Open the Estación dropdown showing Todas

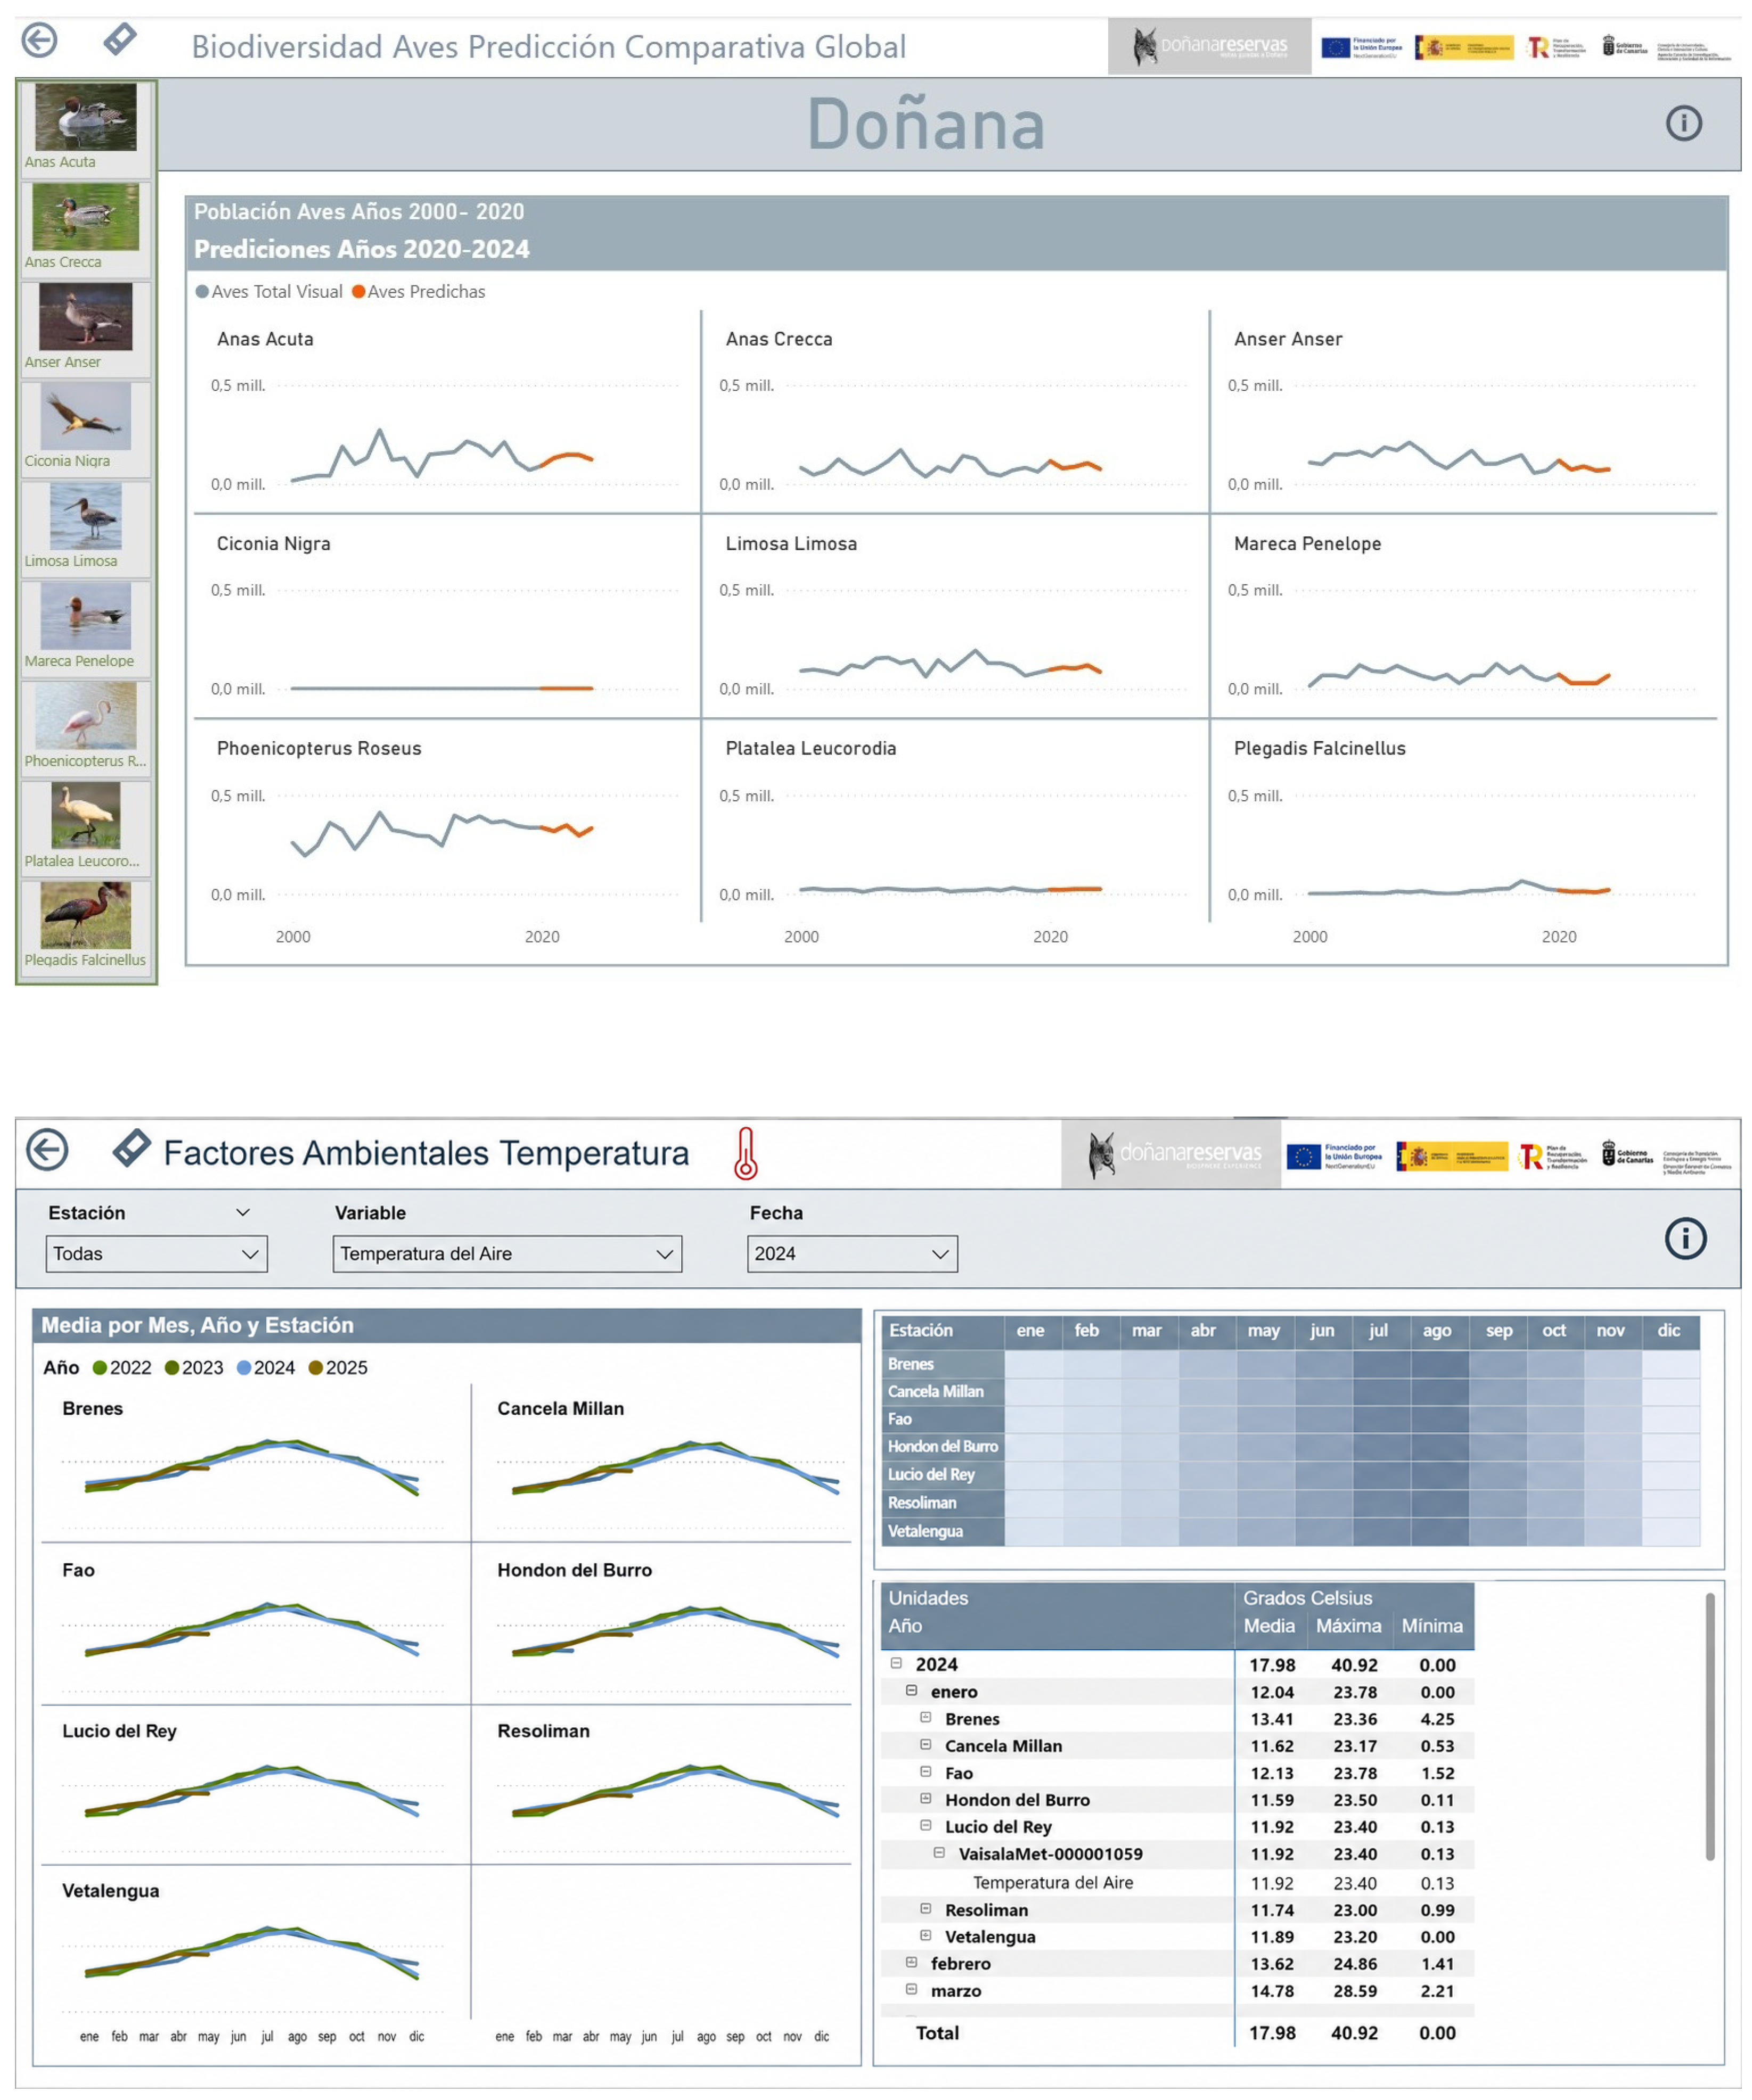(156, 1253)
